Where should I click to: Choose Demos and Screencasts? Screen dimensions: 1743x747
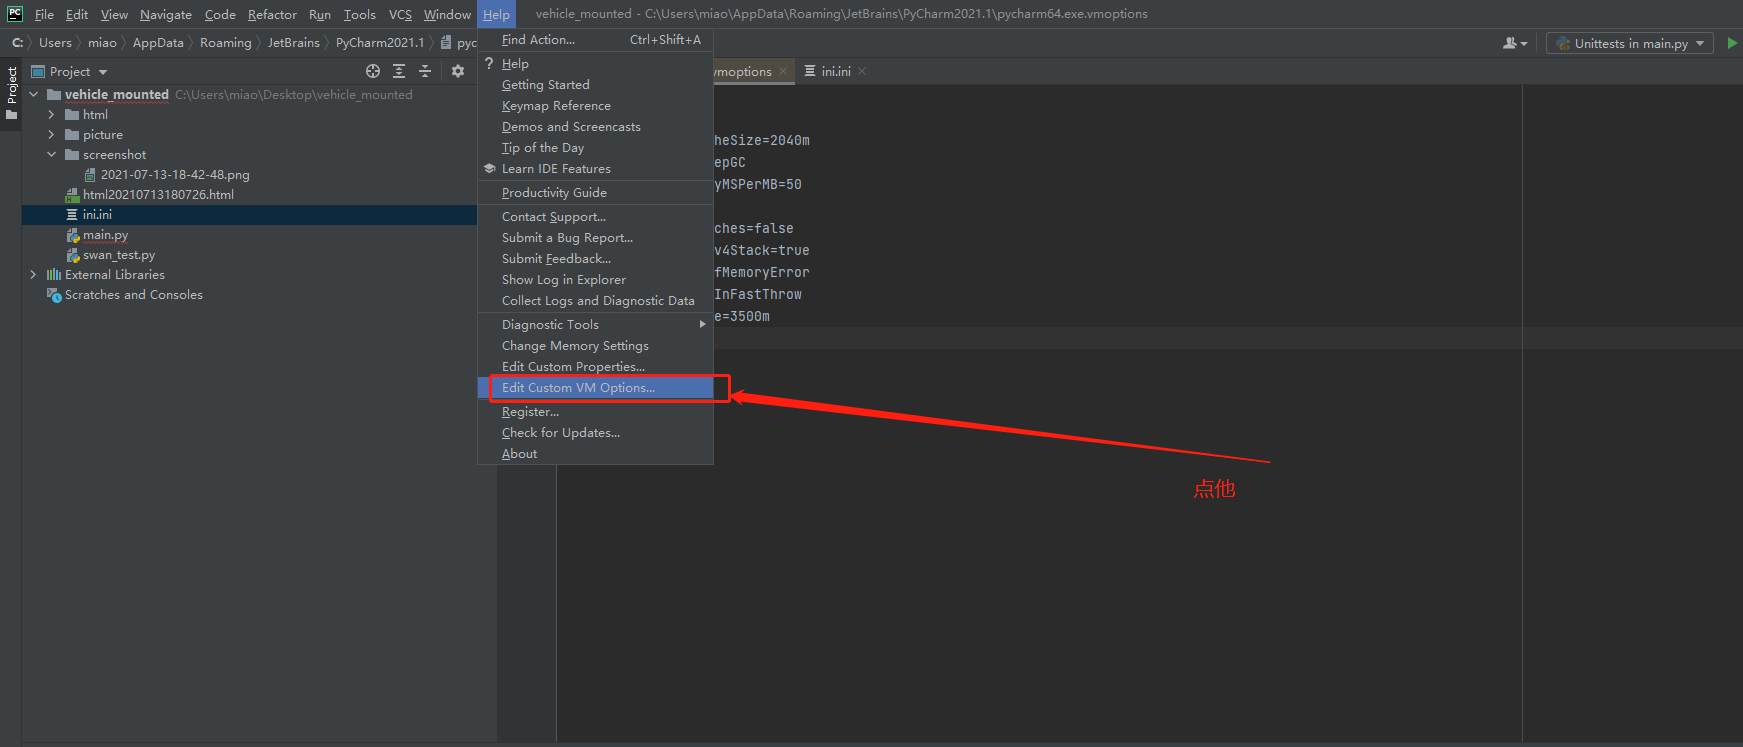[x=596, y=127]
